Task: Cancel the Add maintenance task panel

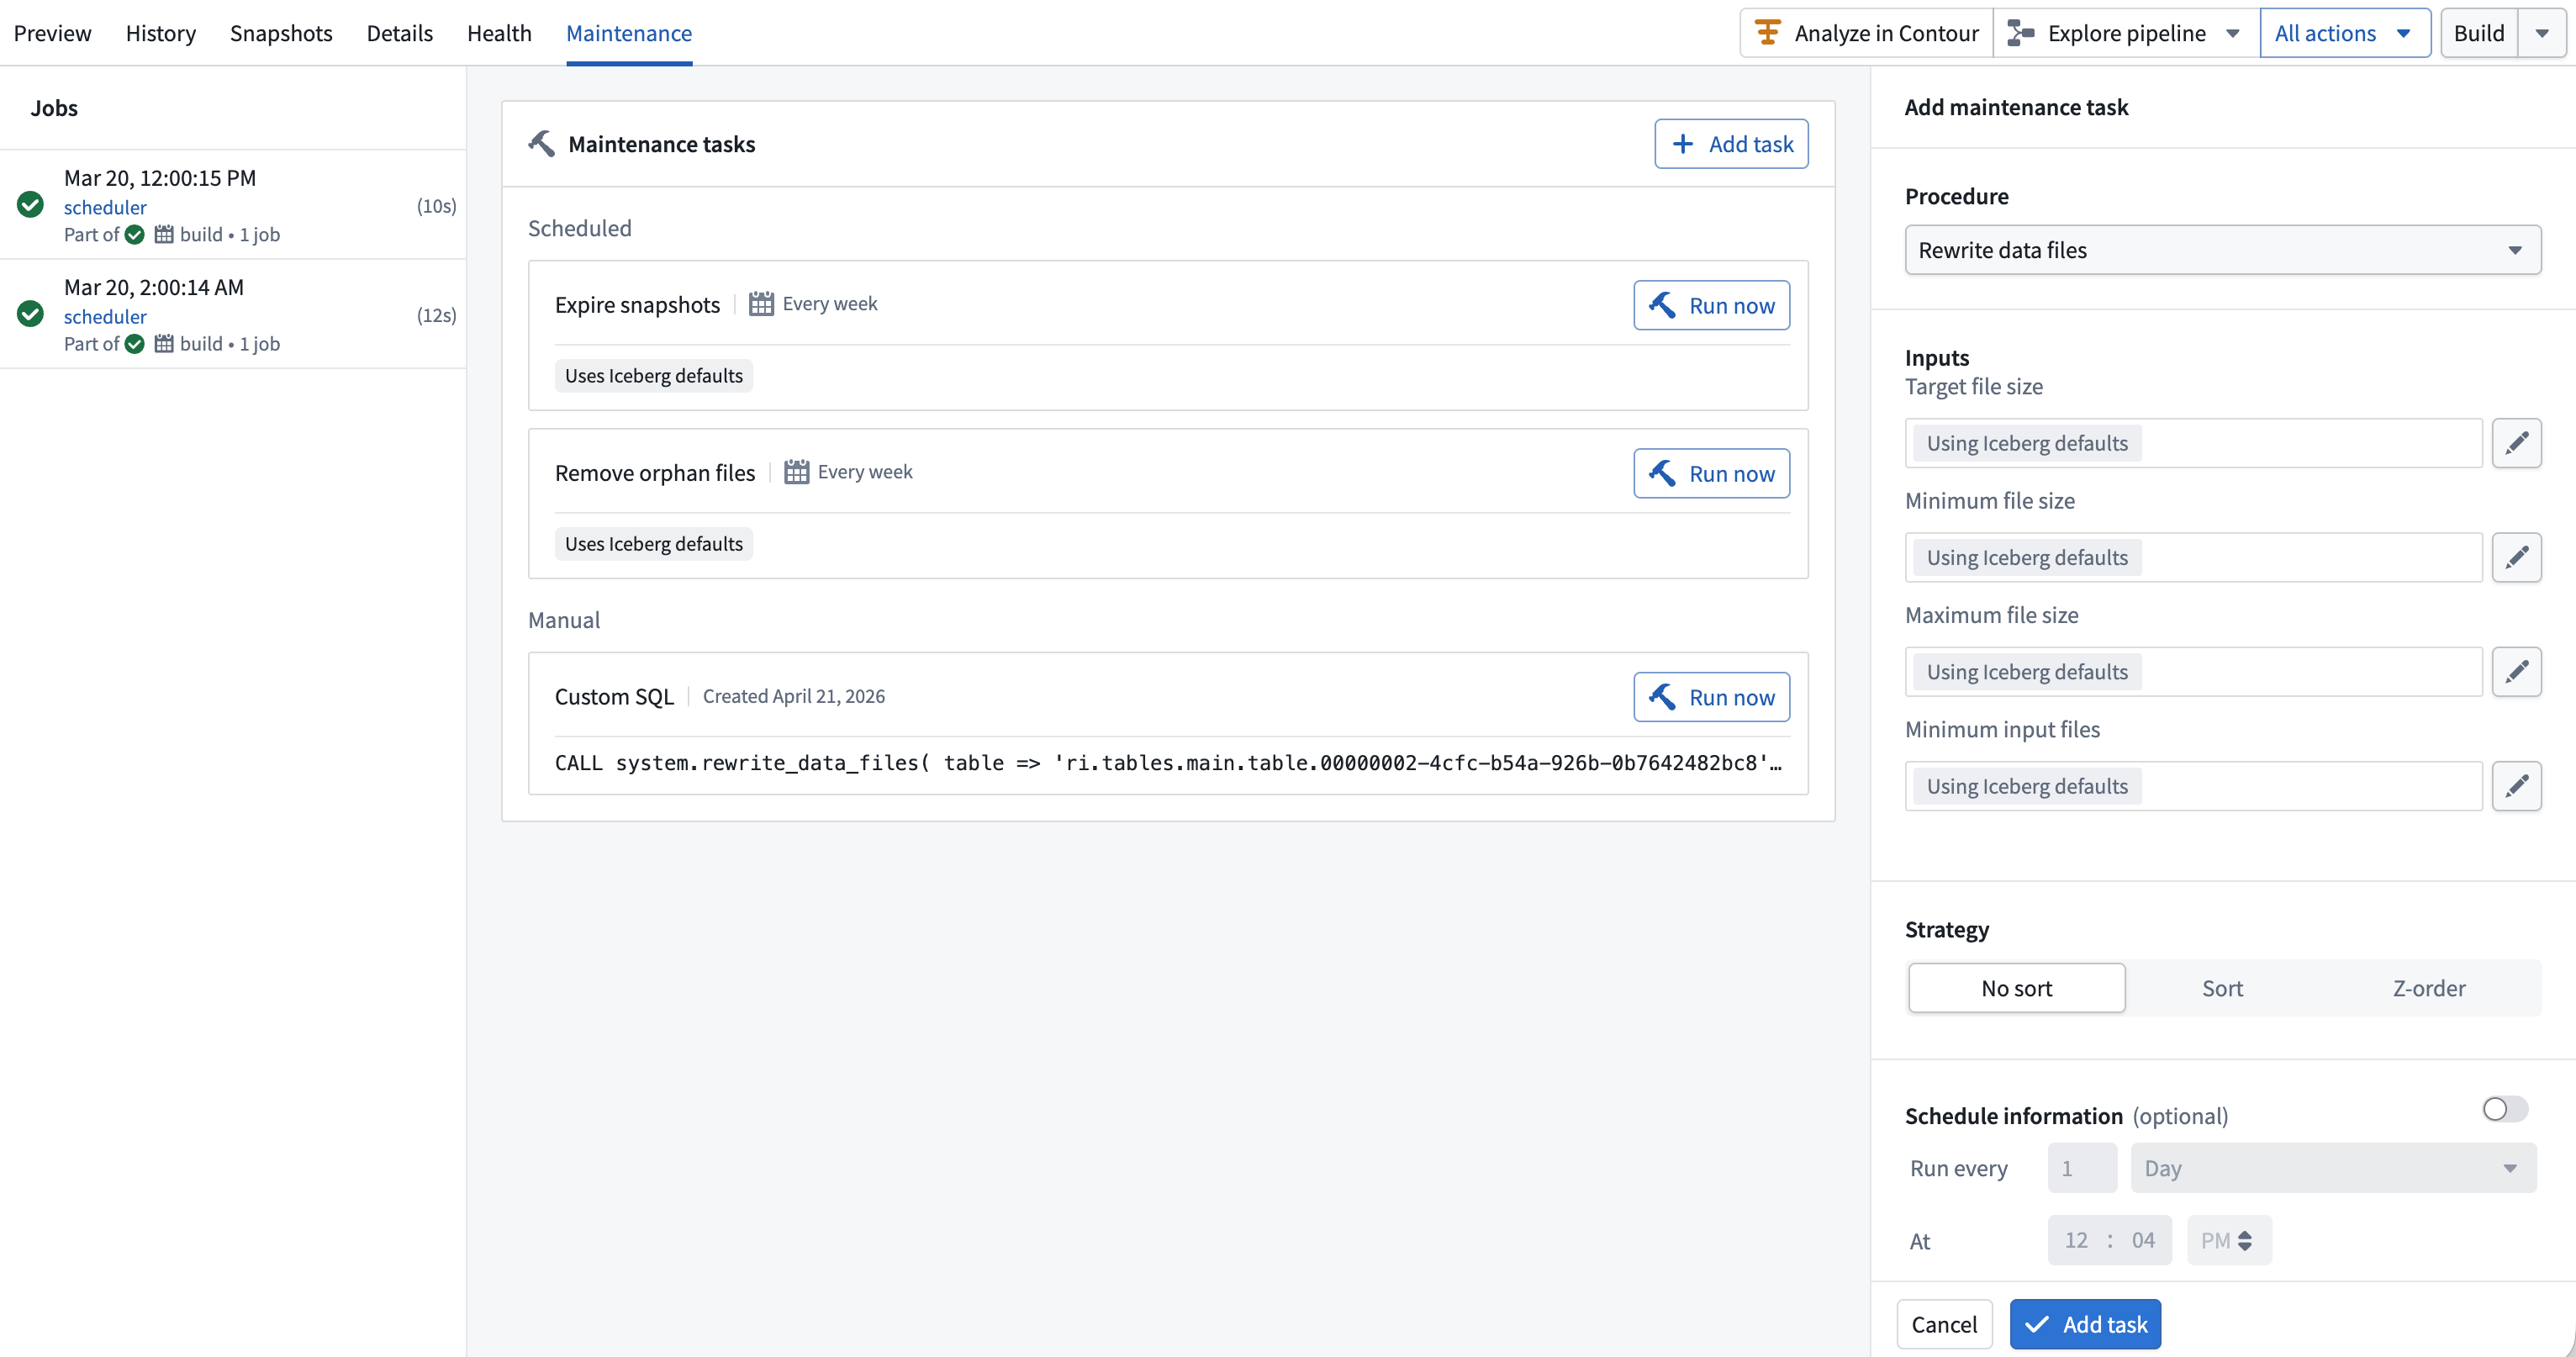Action: [1944, 1324]
